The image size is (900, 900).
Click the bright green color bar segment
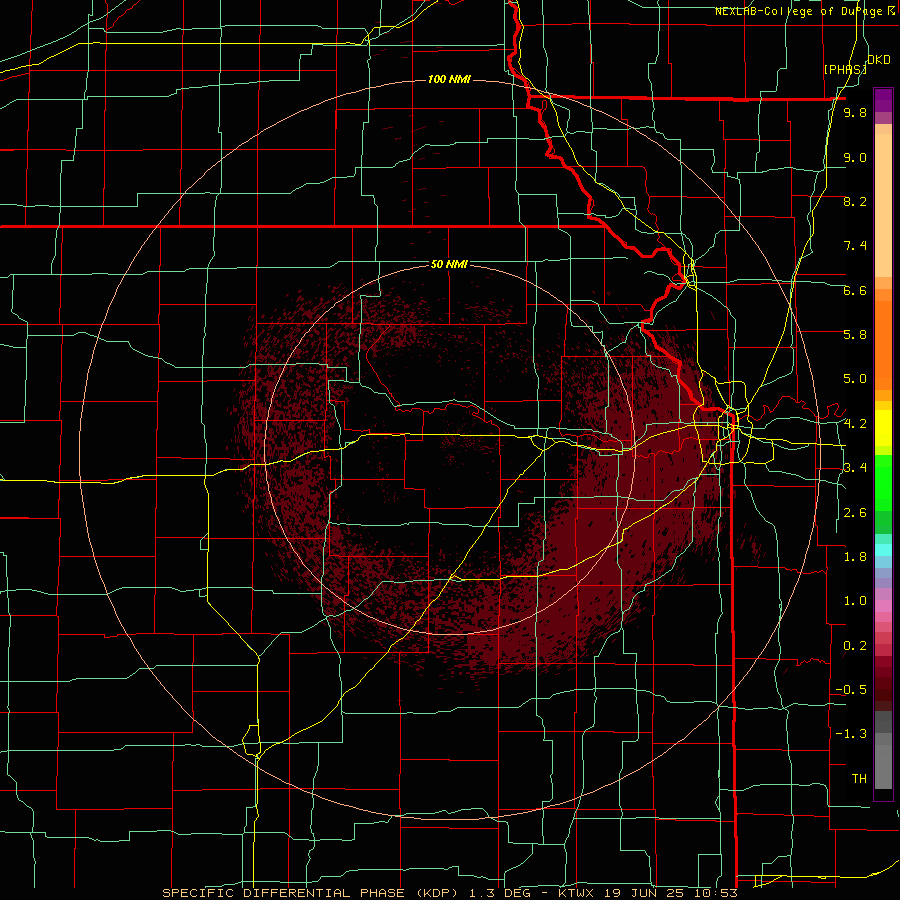(883, 482)
